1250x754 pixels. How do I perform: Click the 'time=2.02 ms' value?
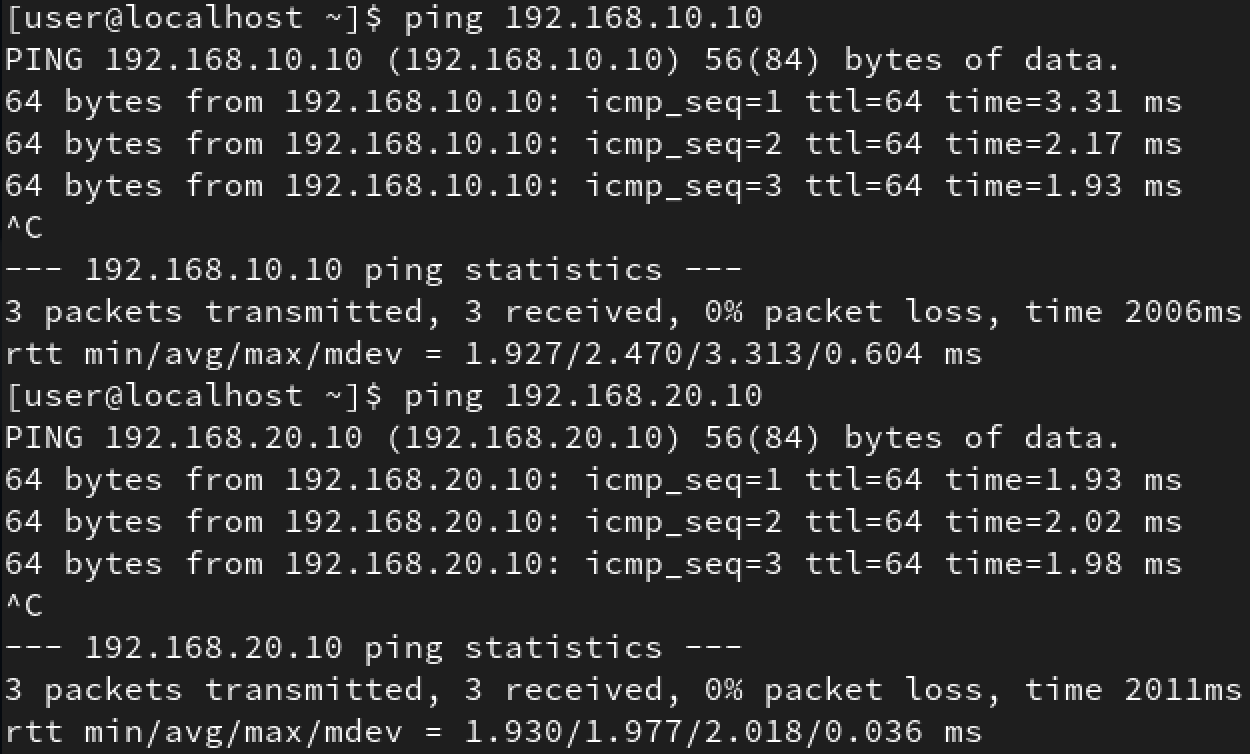(x=1063, y=522)
